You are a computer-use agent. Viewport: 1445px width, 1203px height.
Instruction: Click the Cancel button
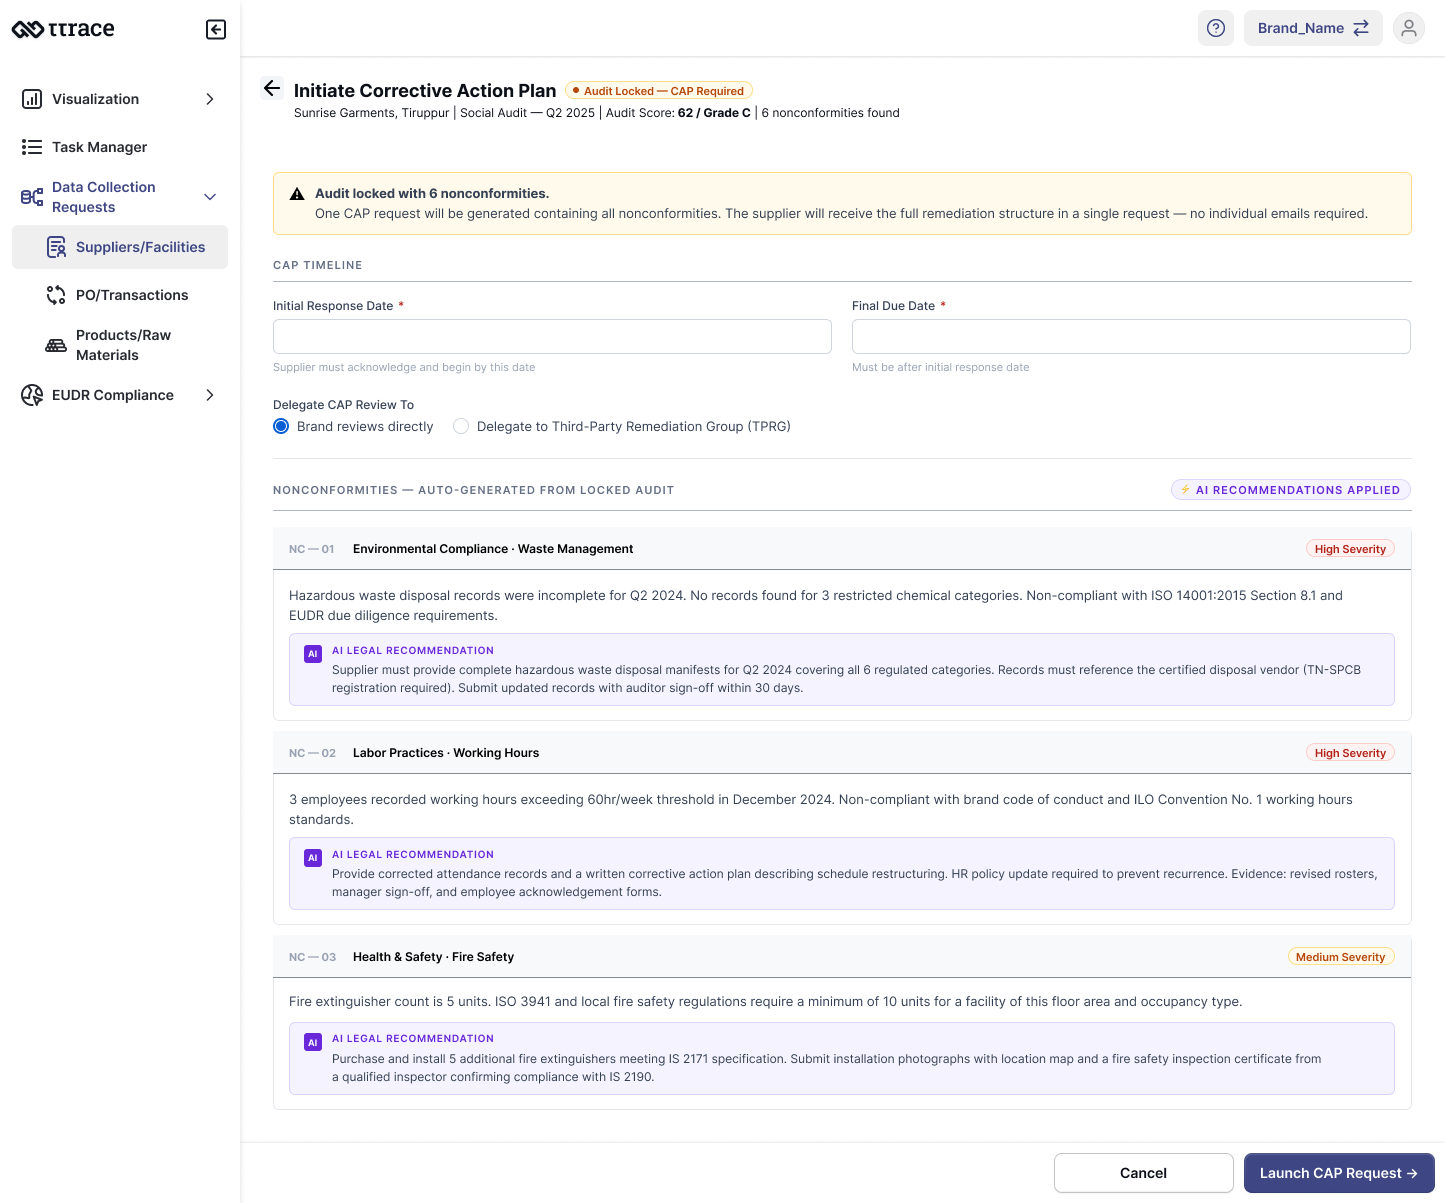(1143, 1173)
